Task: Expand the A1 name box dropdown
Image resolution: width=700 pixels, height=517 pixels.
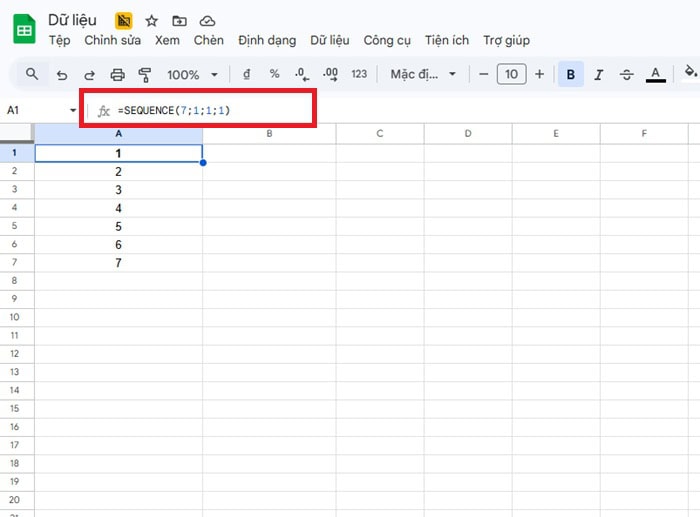Action: pos(73,110)
